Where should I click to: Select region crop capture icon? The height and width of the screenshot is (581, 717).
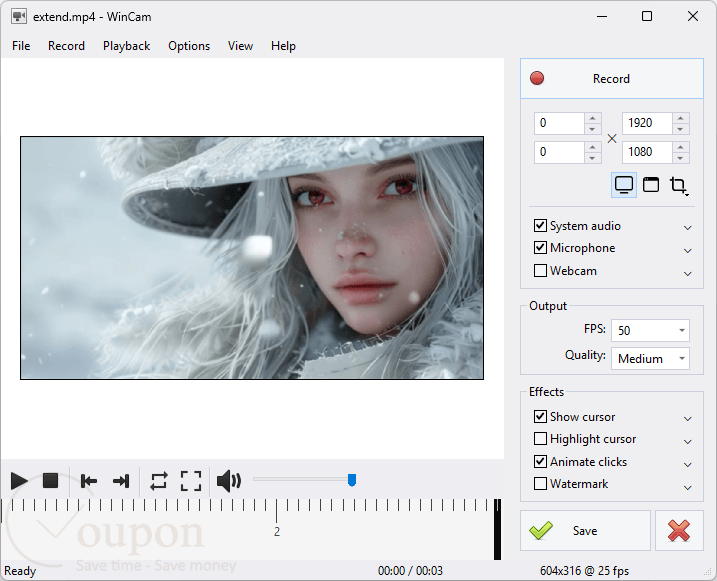click(679, 186)
